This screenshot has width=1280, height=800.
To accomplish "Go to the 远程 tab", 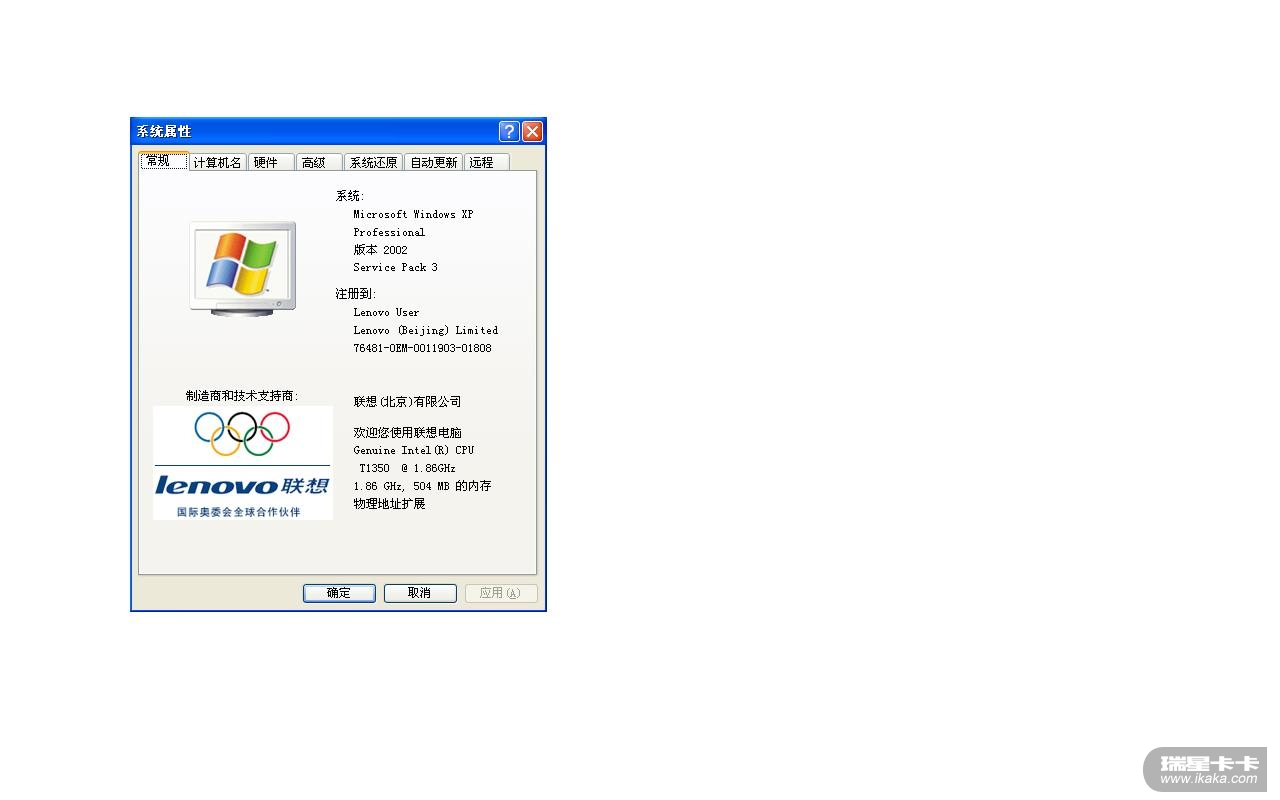I will coord(487,162).
